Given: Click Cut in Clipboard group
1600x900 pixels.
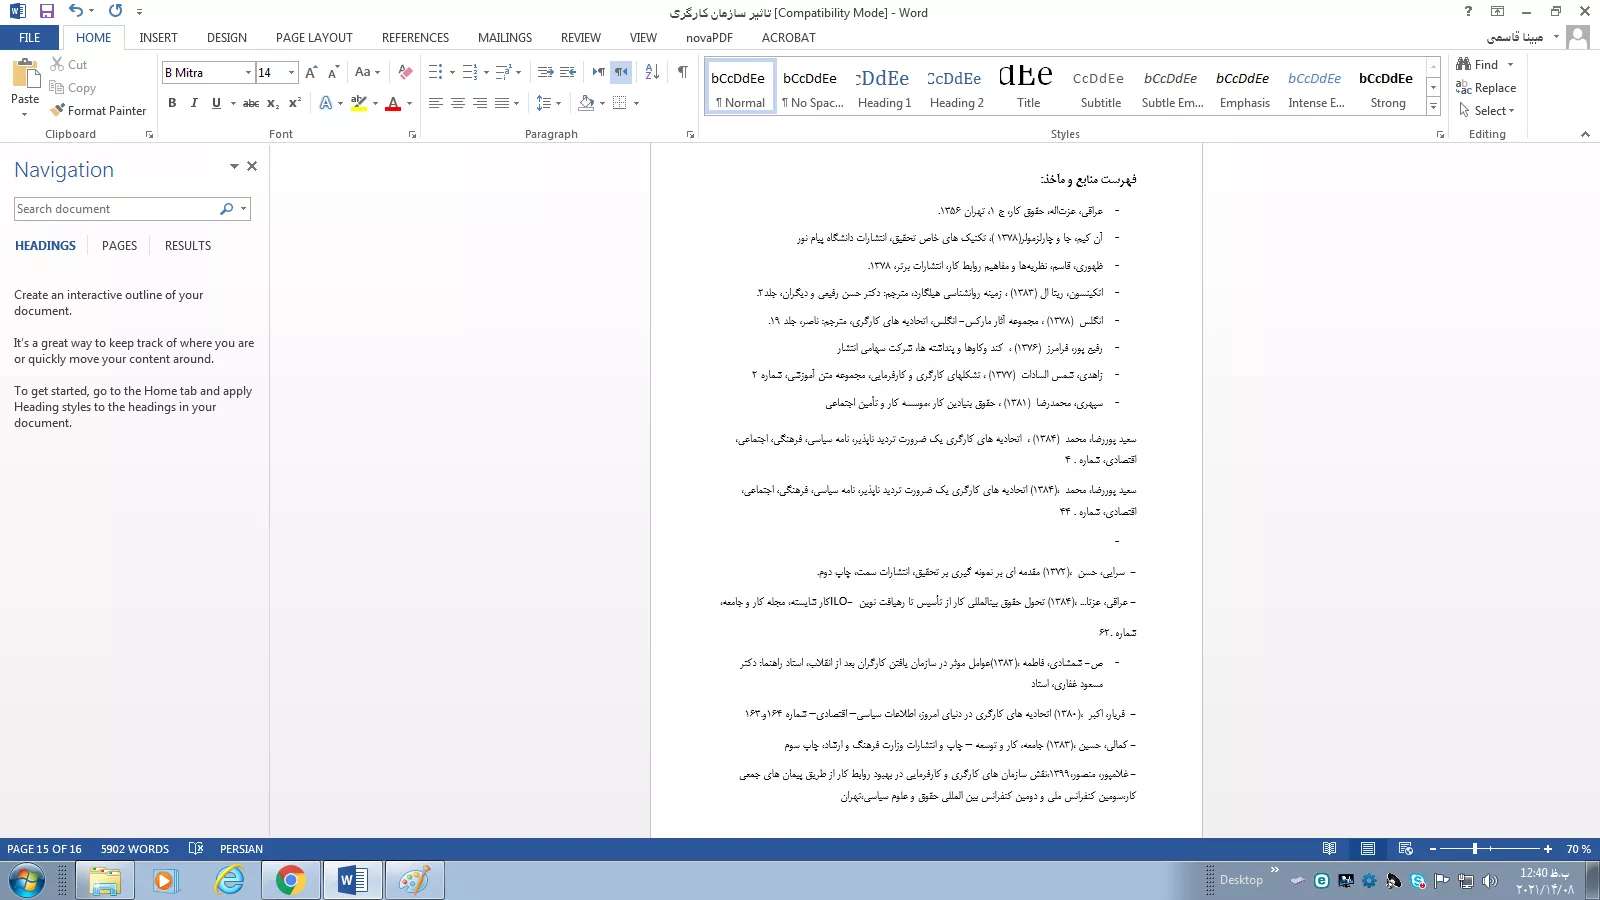Looking at the screenshot, I should 69,65.
